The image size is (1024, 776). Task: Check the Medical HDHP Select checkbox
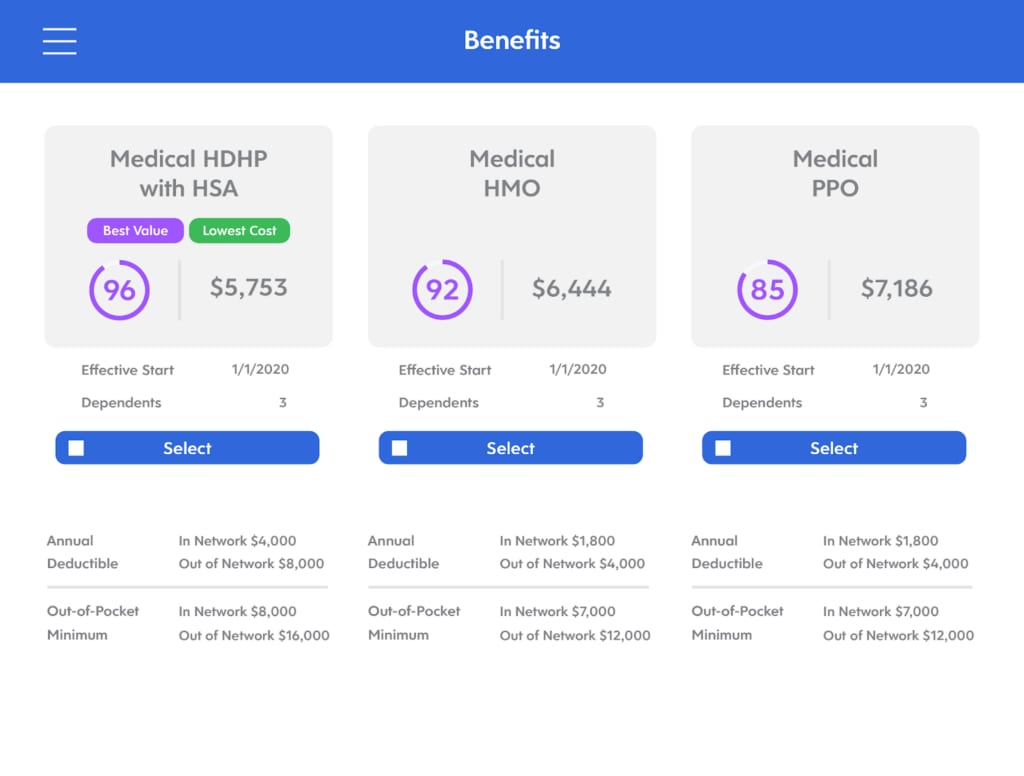tap(76, 447)
